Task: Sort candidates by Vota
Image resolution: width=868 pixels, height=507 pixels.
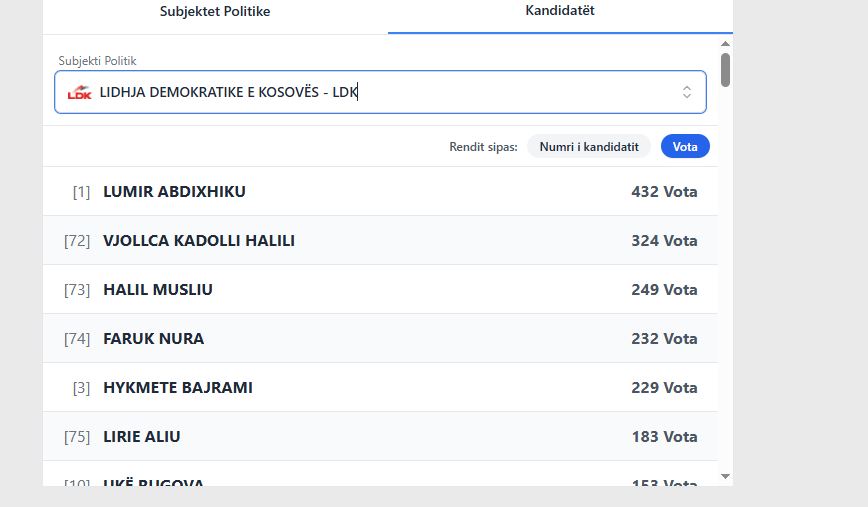Action: 685,147
